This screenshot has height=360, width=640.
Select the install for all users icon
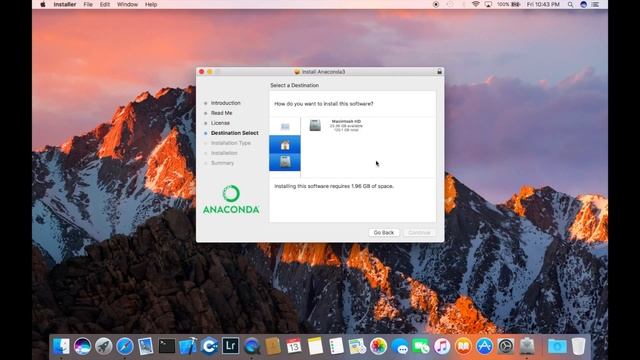[x=285, y=127]
